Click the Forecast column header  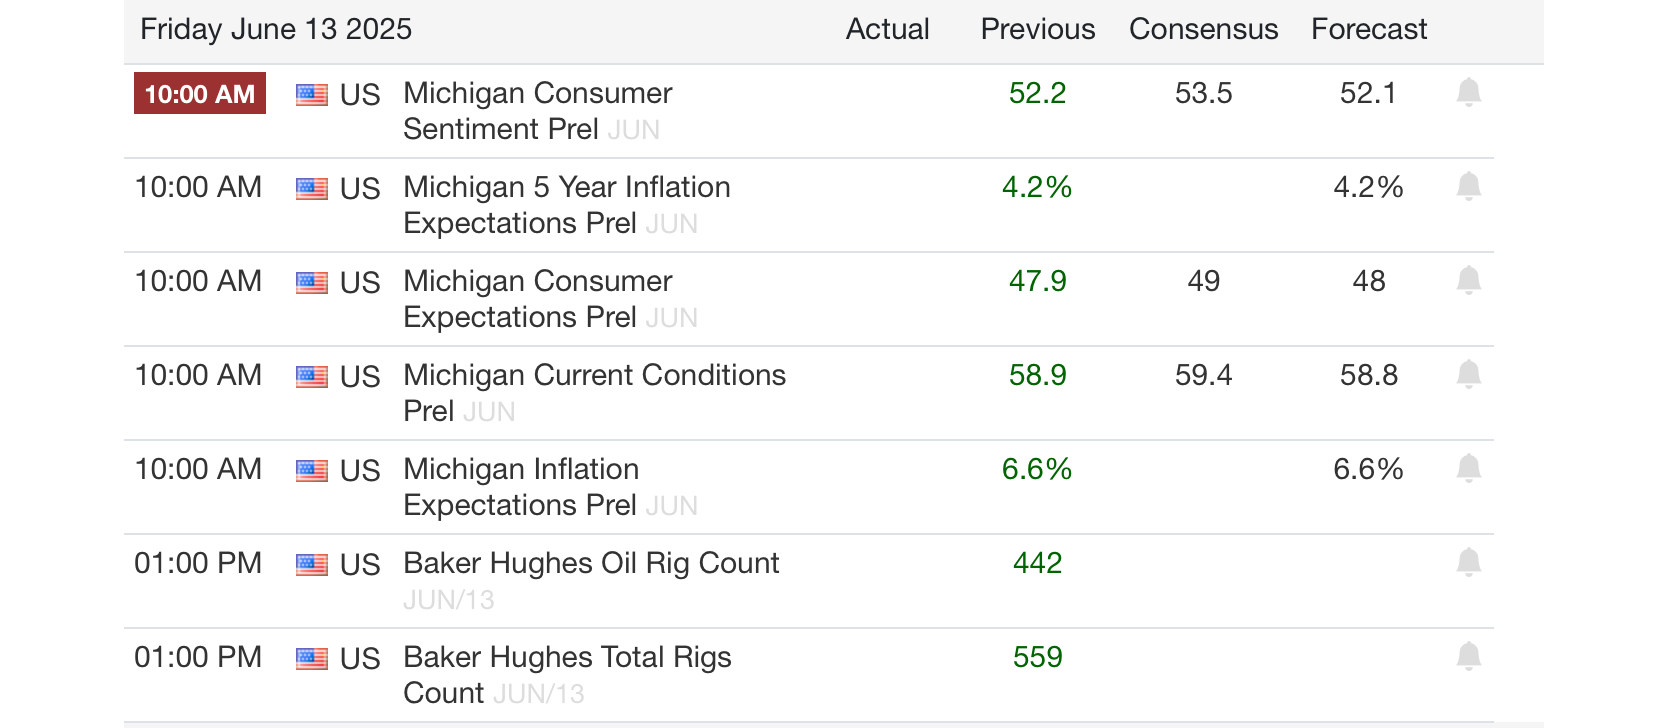tap(1369, 29)
